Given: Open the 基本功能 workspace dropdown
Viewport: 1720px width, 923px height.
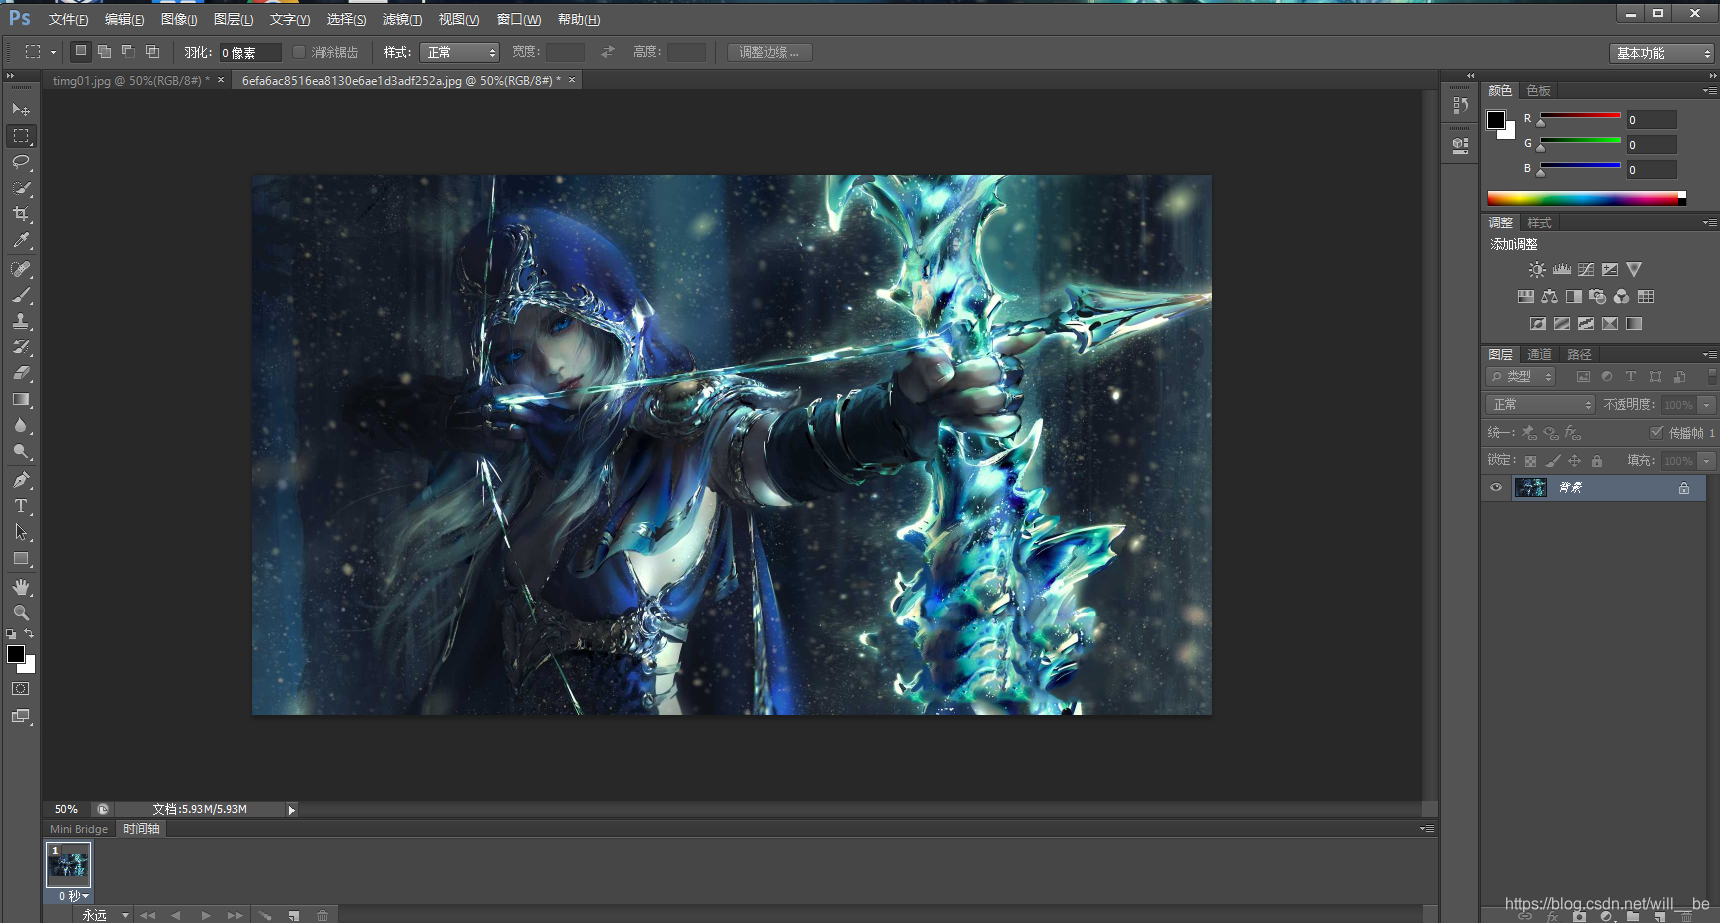Looking at the screenshot, I should [1662, 53].
